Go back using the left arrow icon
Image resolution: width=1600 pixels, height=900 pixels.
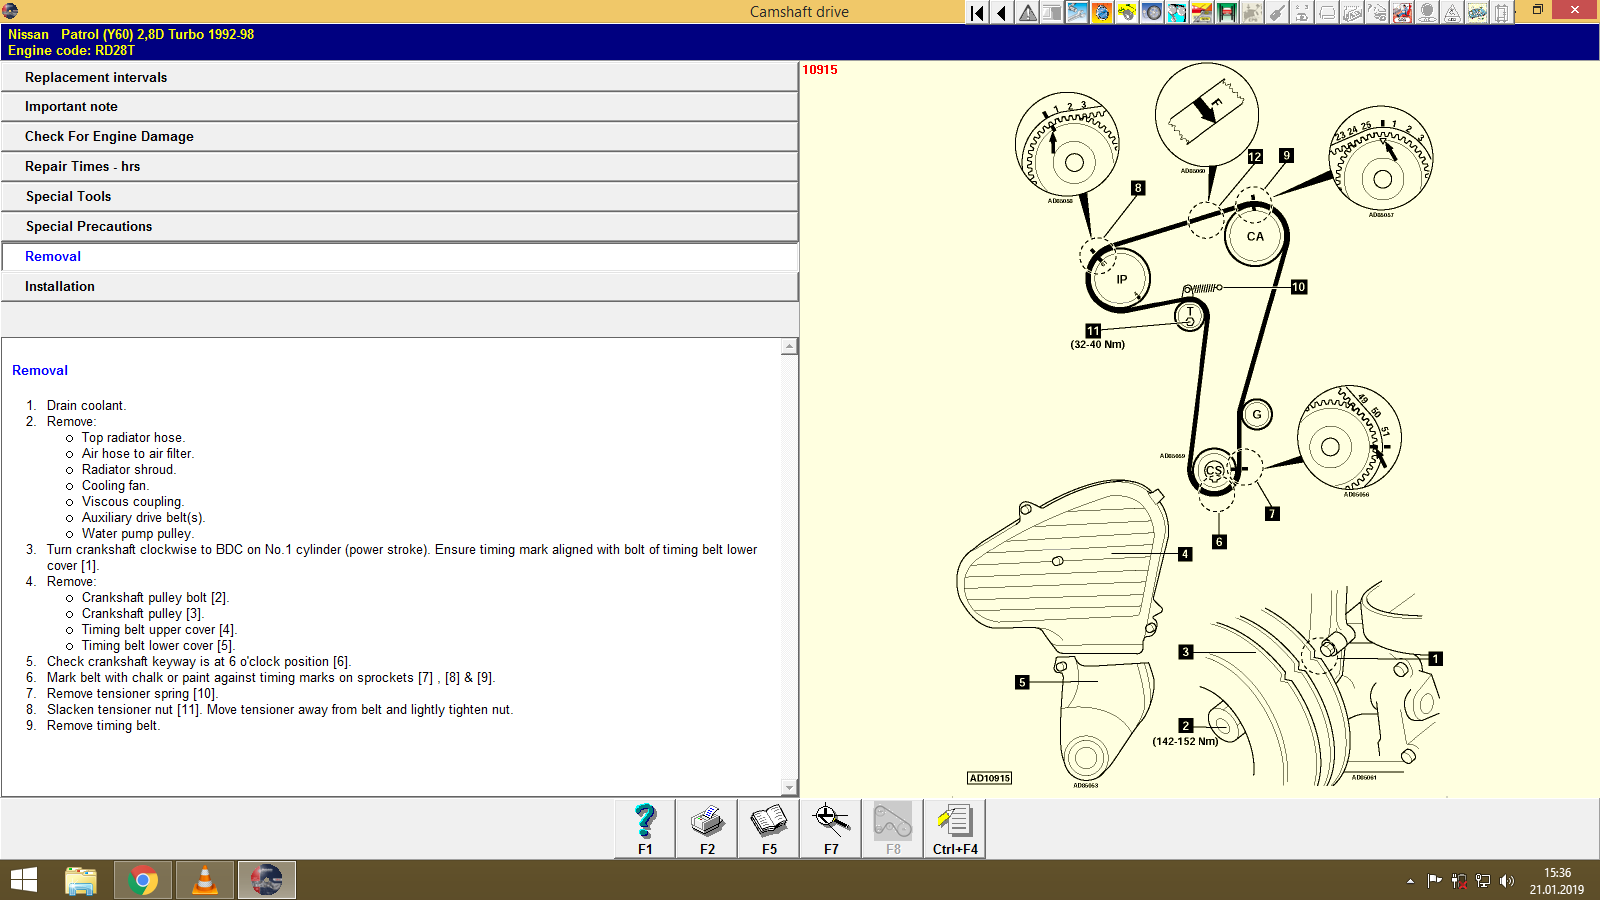click(x=1000, y=12)
